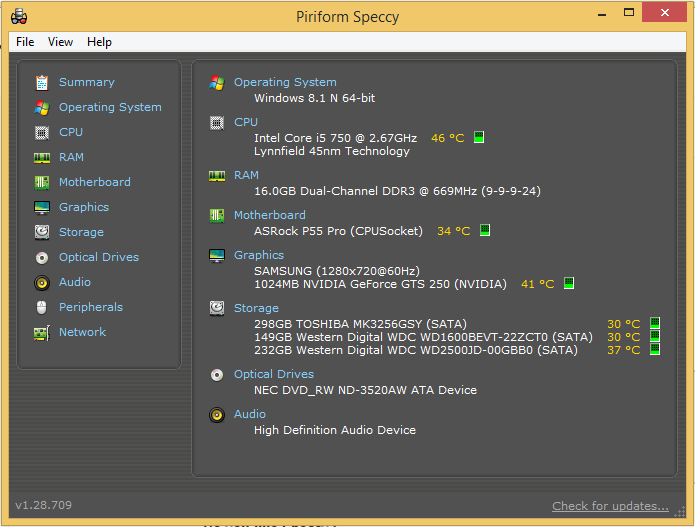Click the 16.0GB Dual-Channel DDR3 line

pyautogui.click(x=397, y=191)
